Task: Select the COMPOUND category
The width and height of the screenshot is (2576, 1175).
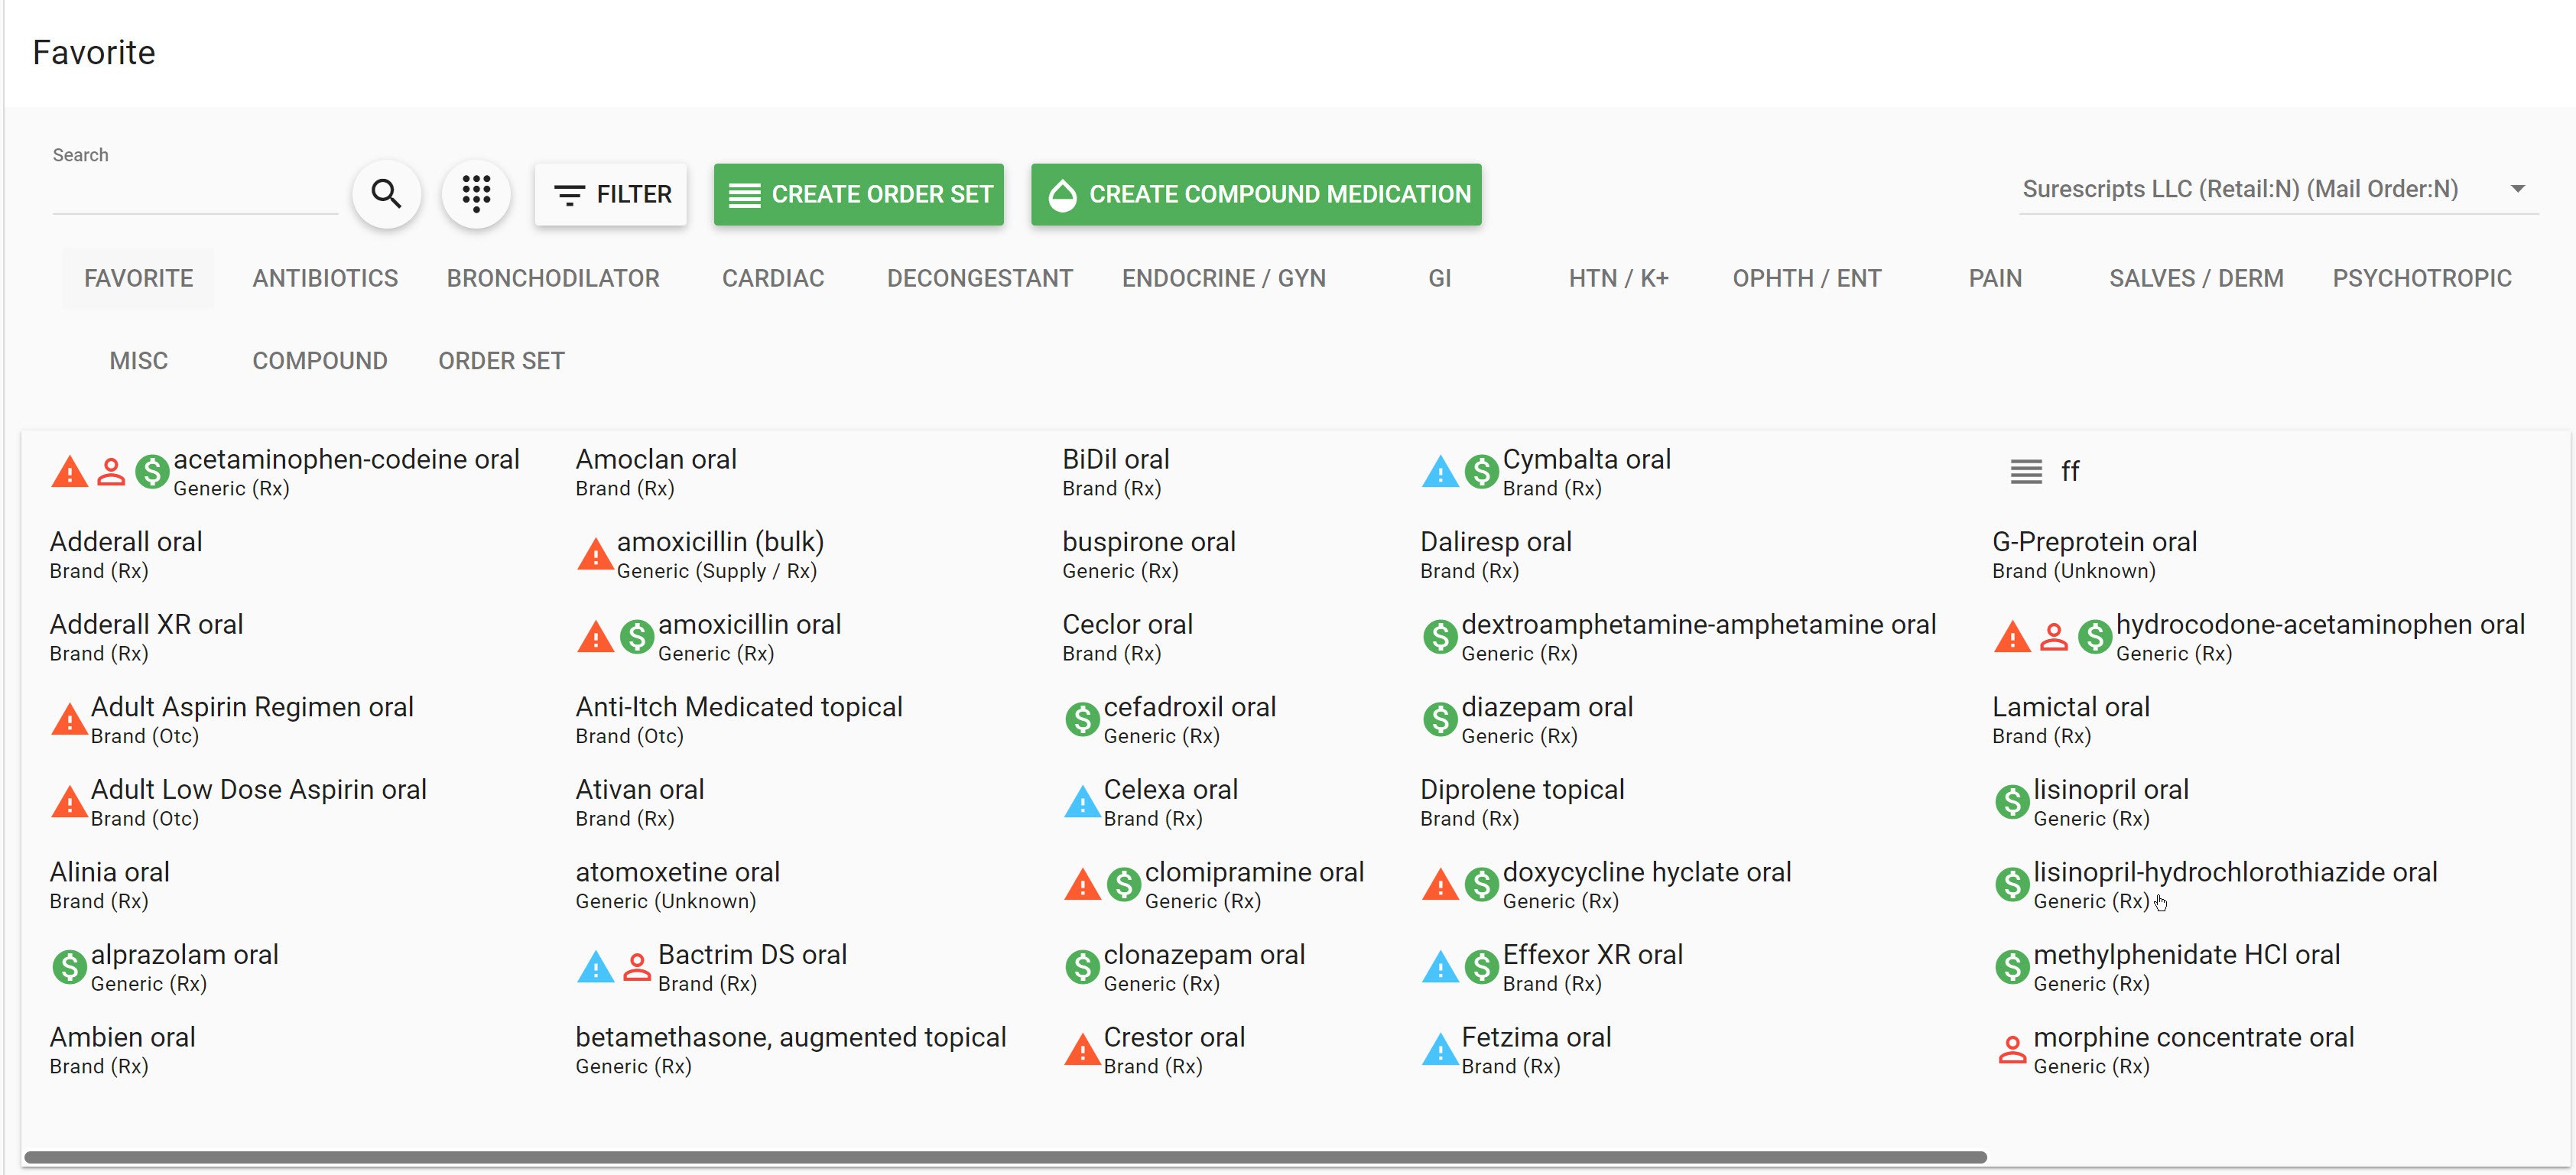Action: click(320, 360)
